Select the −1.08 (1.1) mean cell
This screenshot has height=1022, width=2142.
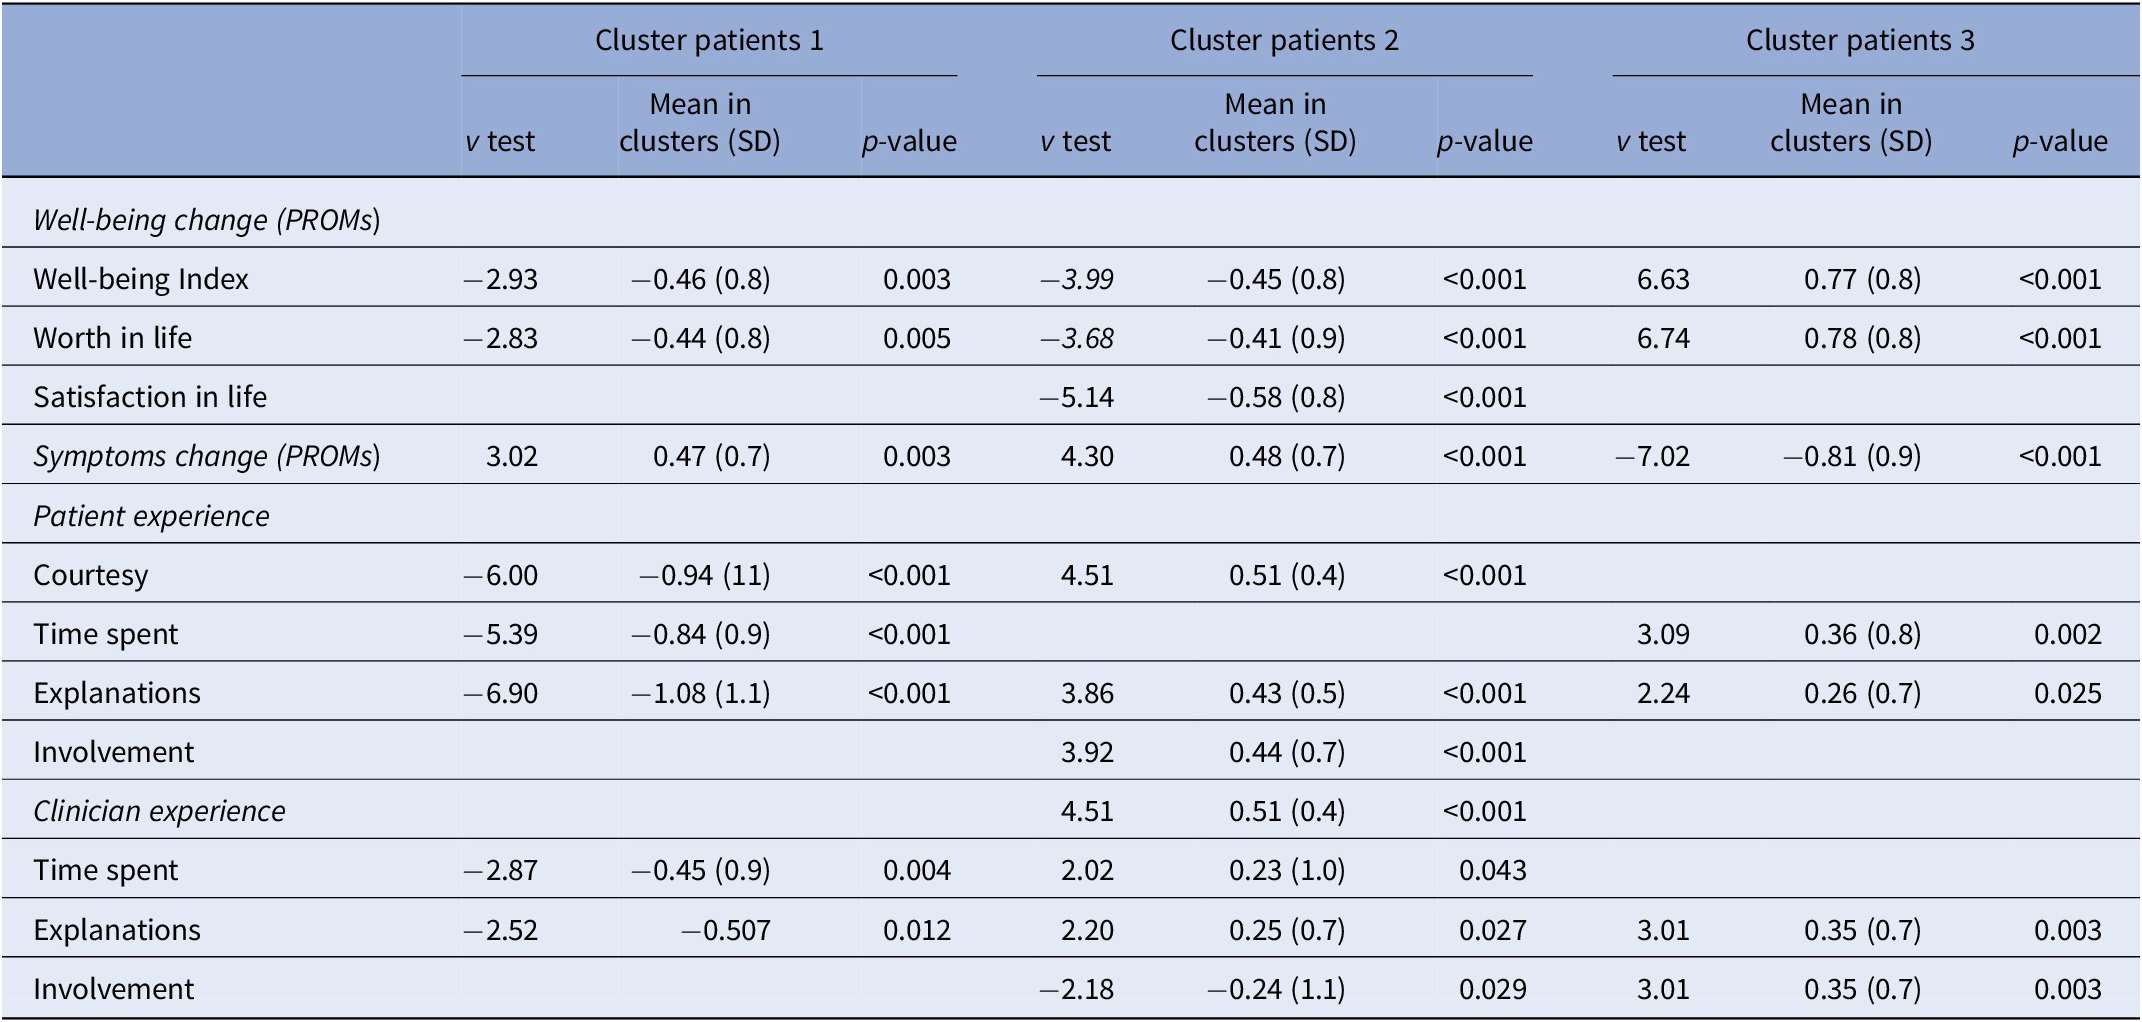point(700,693)
